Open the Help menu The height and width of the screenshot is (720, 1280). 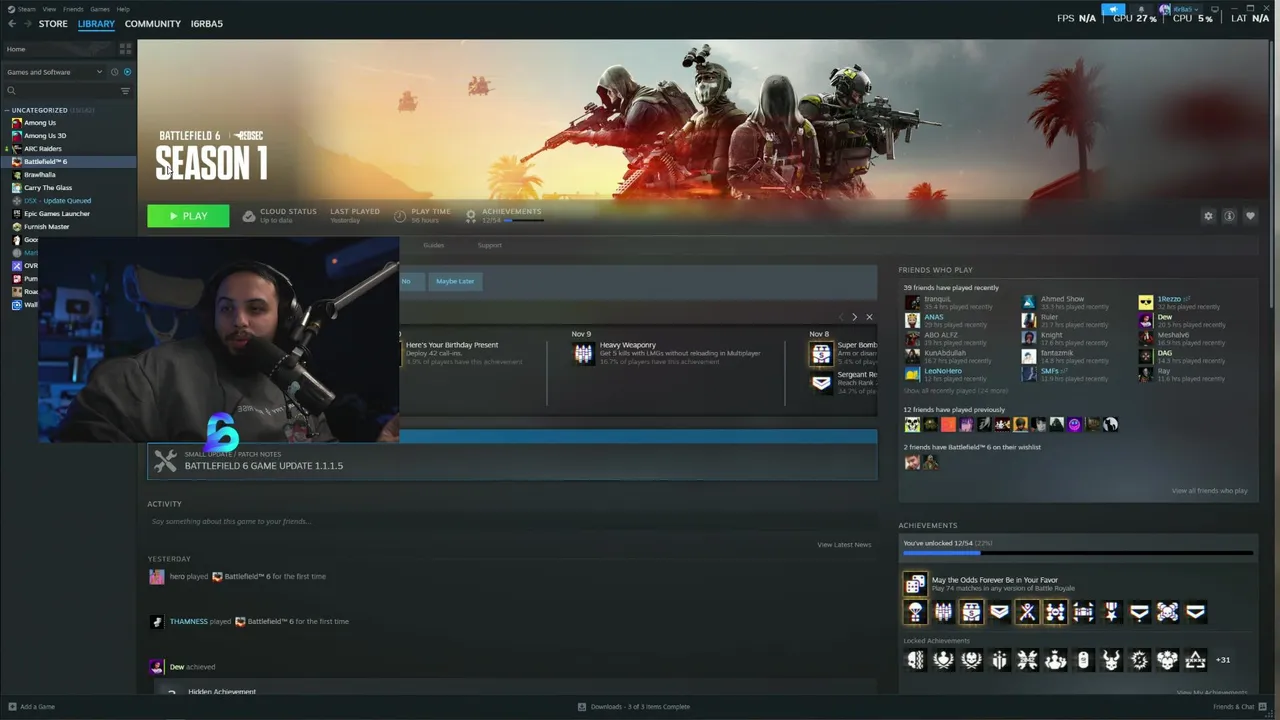(122, 9)
